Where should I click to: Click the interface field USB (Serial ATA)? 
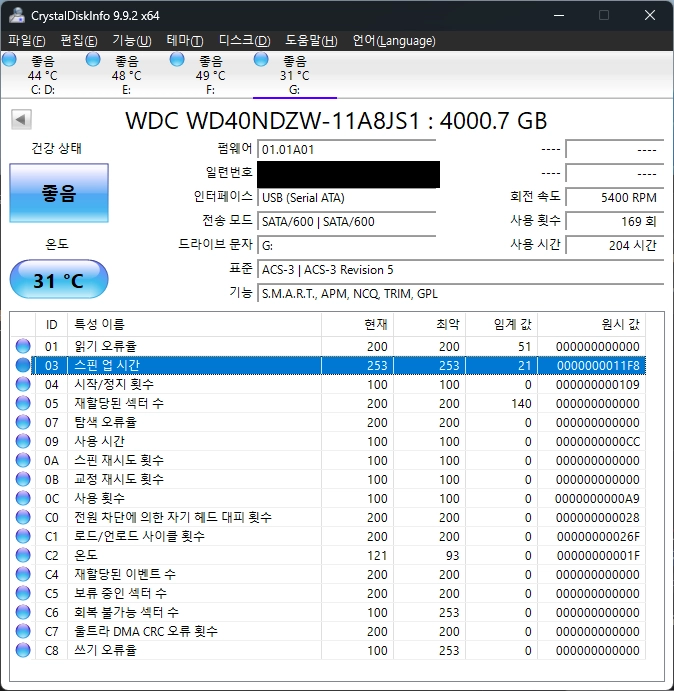[347, 197]
